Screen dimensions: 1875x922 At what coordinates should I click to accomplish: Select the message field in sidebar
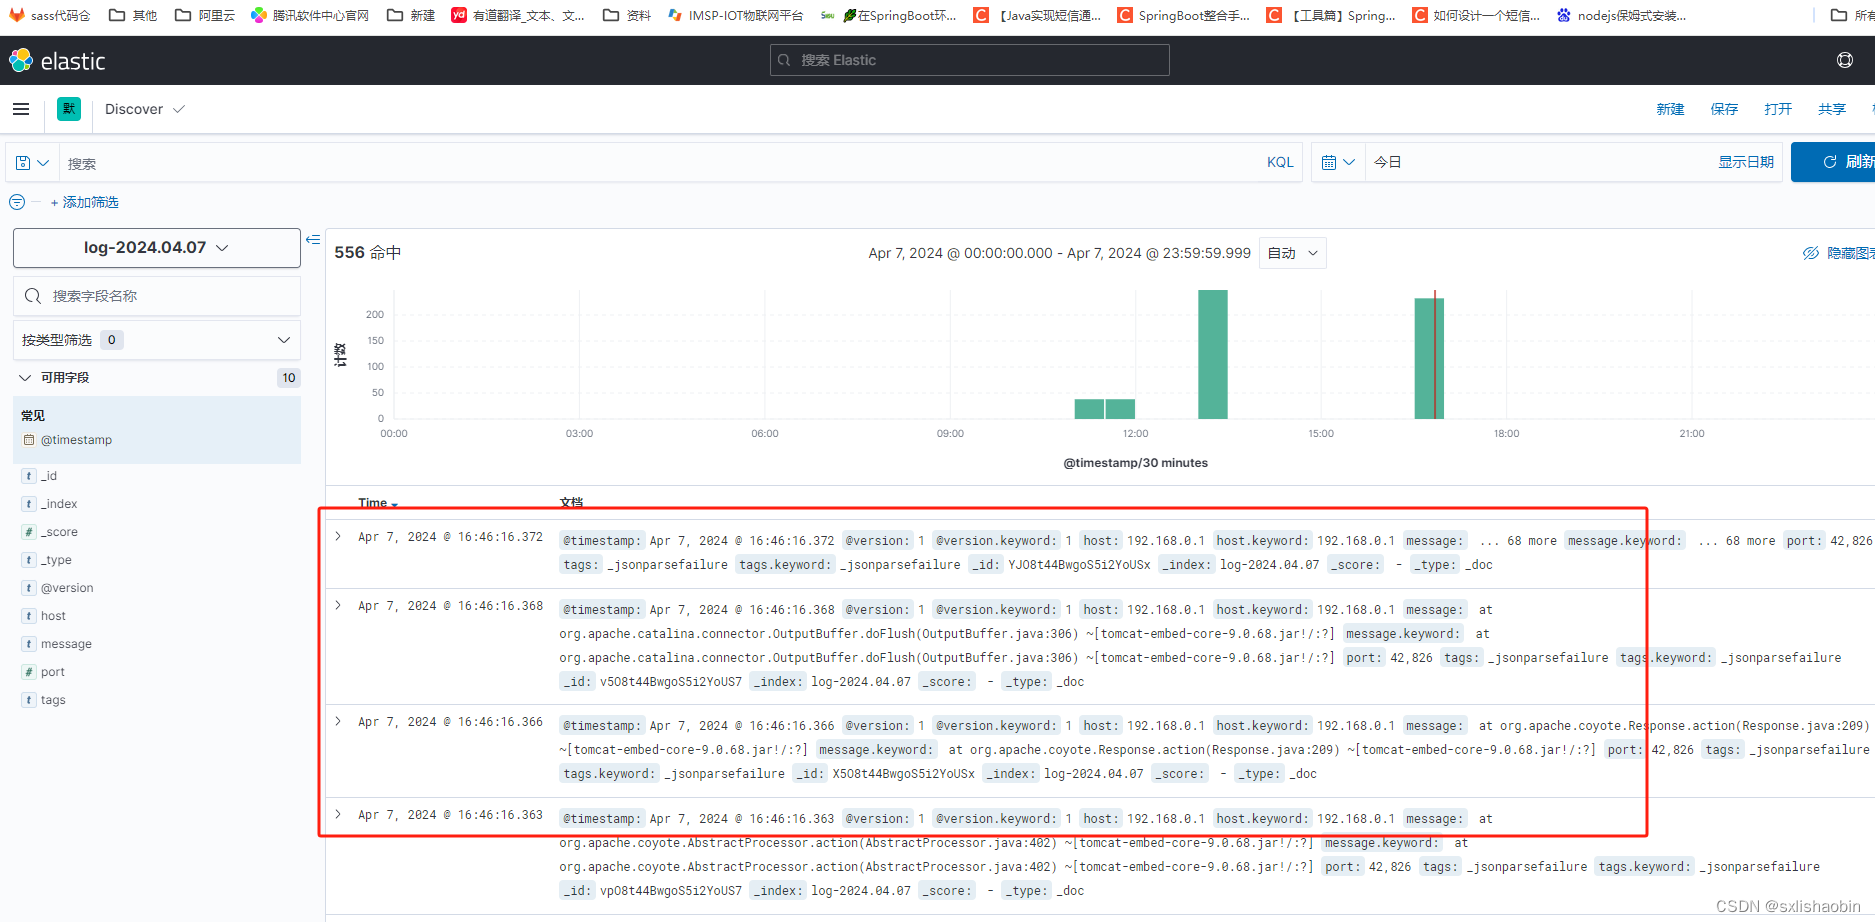pyautogui.click(x=66, y=644)
